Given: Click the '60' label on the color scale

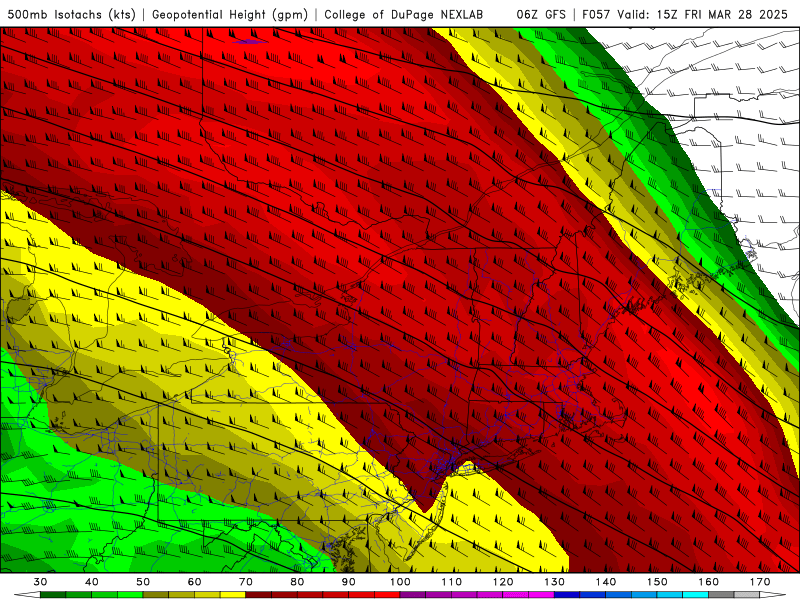Looking at the screenshot, I should pyautogui.click(x=194, y=582).
